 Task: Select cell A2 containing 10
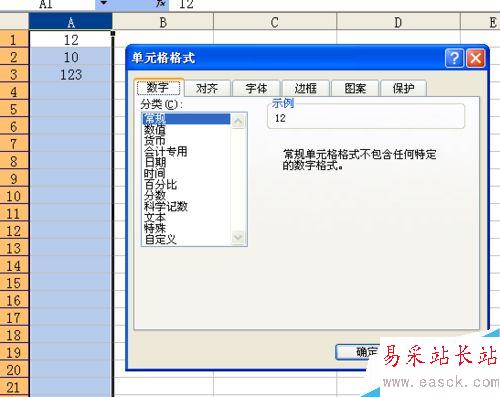click(71, 57)
